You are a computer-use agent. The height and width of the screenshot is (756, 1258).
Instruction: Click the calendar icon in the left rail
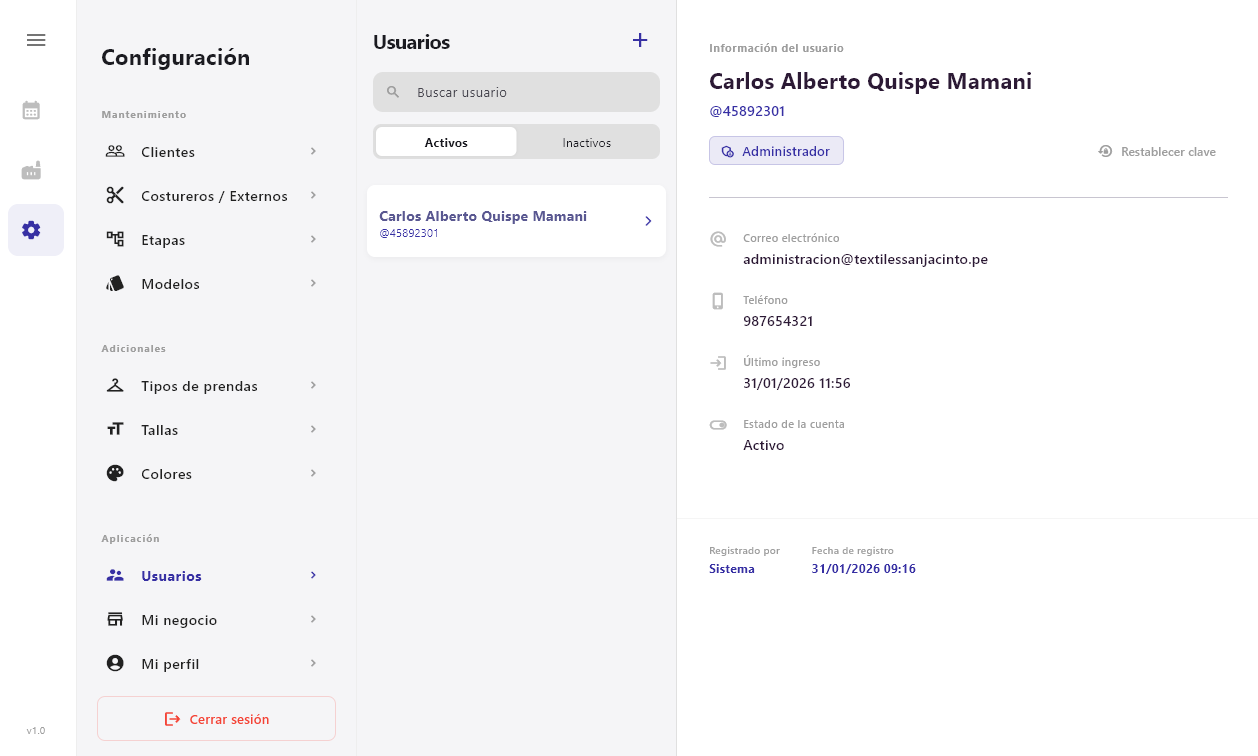[x=31, y=110]
